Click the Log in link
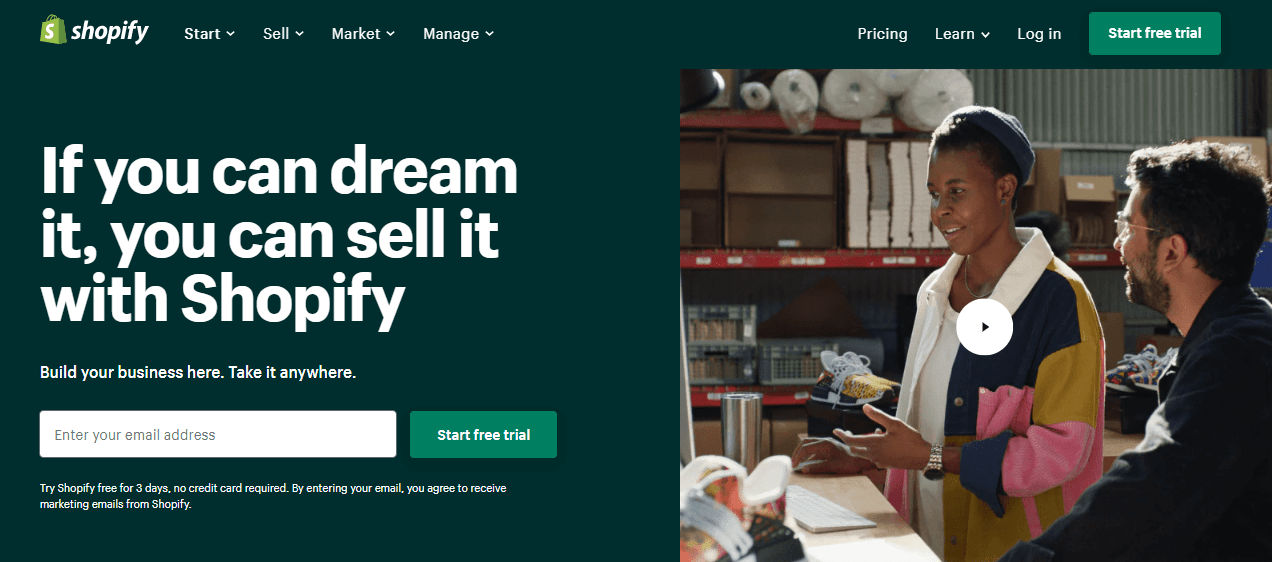Image resolution: width=1272 pixels, height=562 pixels. (1039, 34)
